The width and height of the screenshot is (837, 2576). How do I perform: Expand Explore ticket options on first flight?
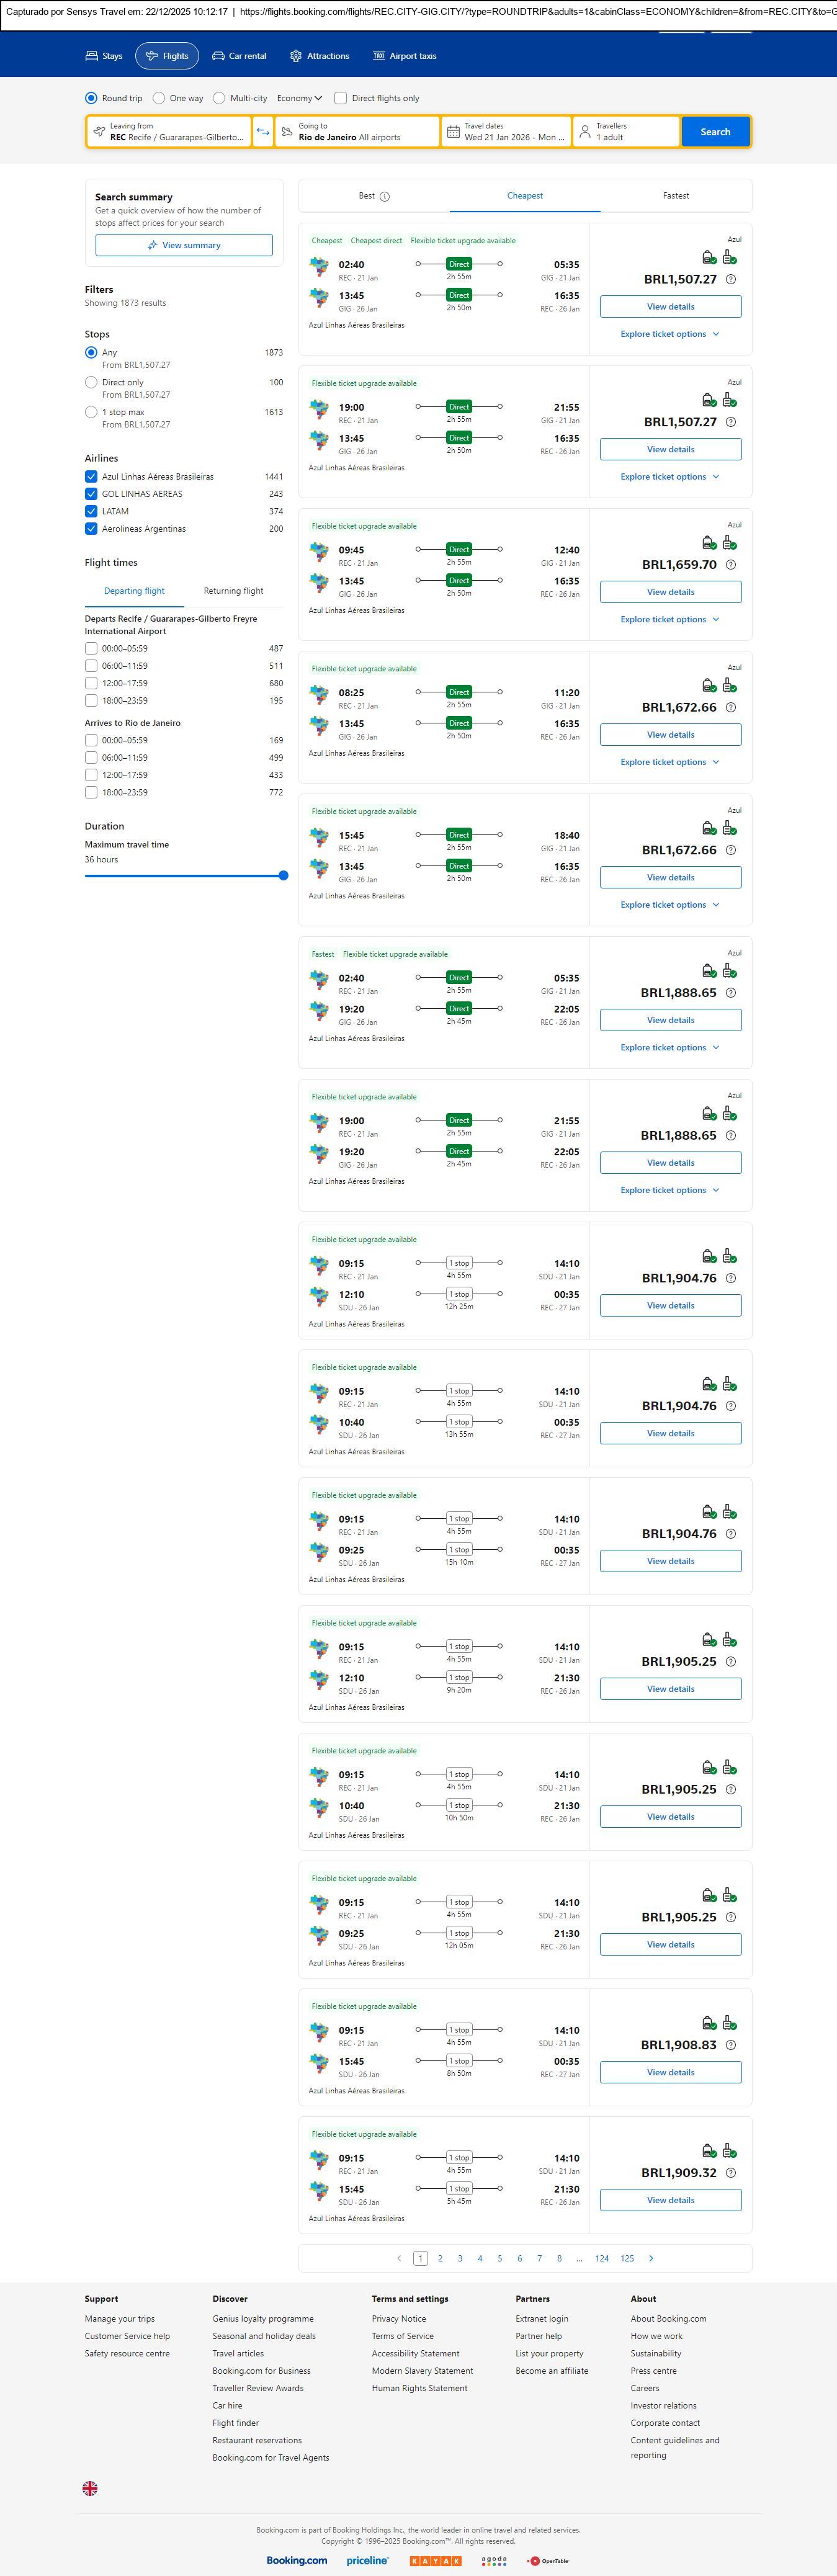pos(670,334)
